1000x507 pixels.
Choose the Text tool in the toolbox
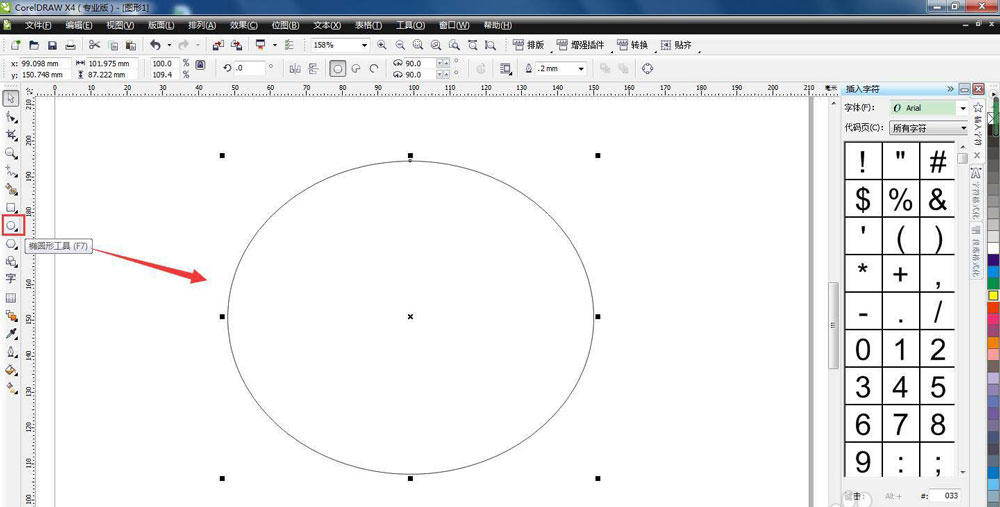[x=11, y=279]
